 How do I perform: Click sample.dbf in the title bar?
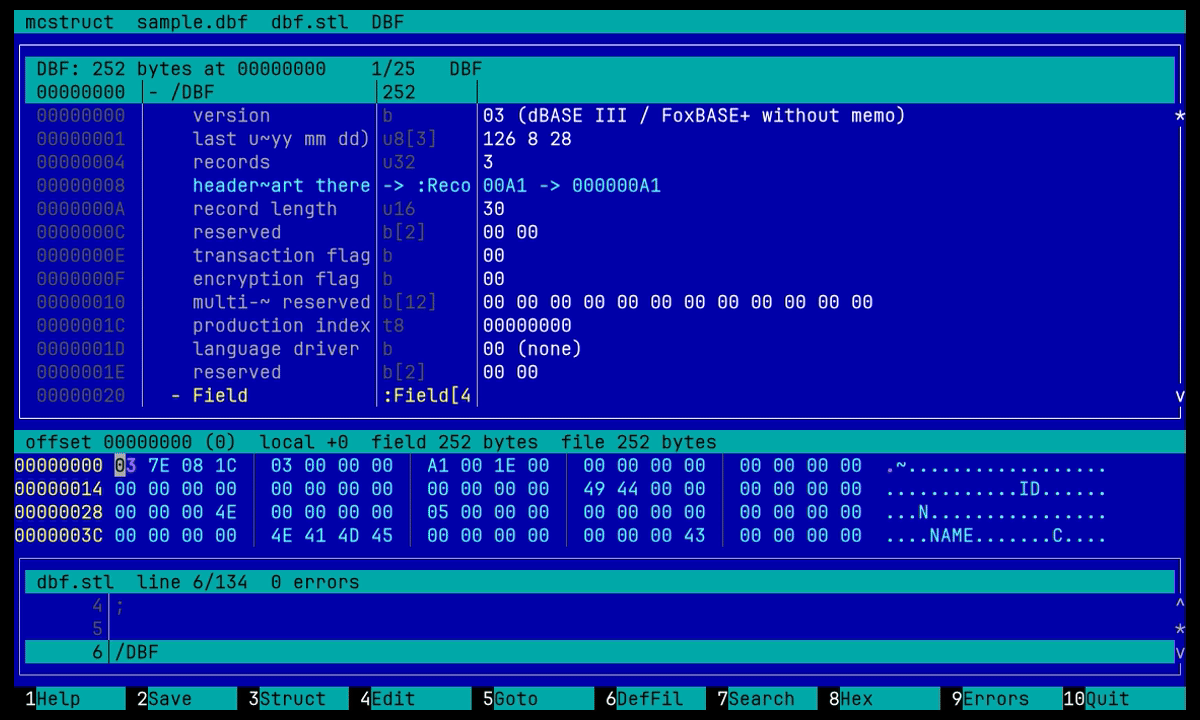click(x=192, y=22)
